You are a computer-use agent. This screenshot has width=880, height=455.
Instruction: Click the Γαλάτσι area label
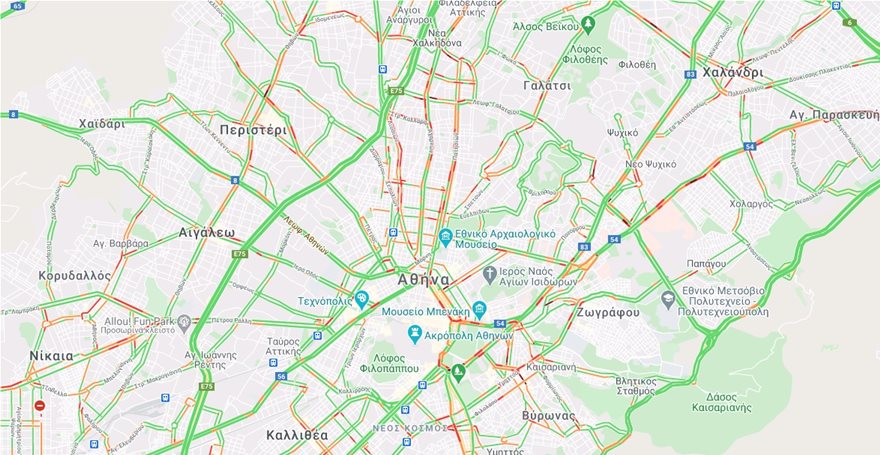547,86
